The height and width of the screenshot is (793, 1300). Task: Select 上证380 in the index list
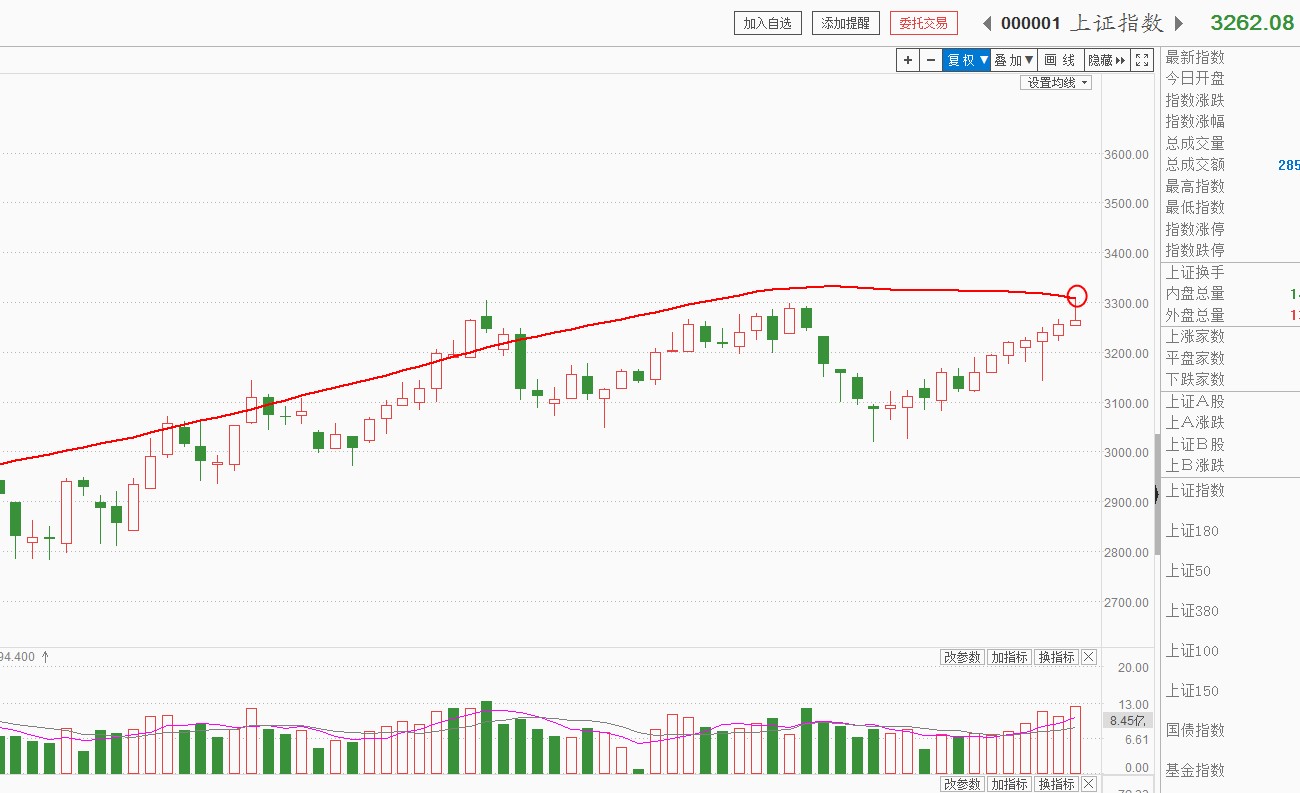coord(1192,610)
